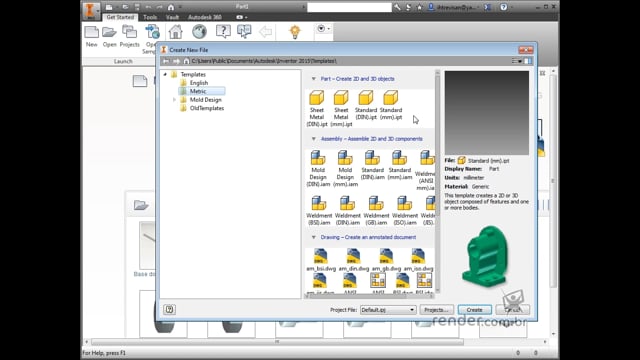Screen dimensions: 640x360
Task: Select the Weldment (BSI).iam template
Action: pos(319,210)
